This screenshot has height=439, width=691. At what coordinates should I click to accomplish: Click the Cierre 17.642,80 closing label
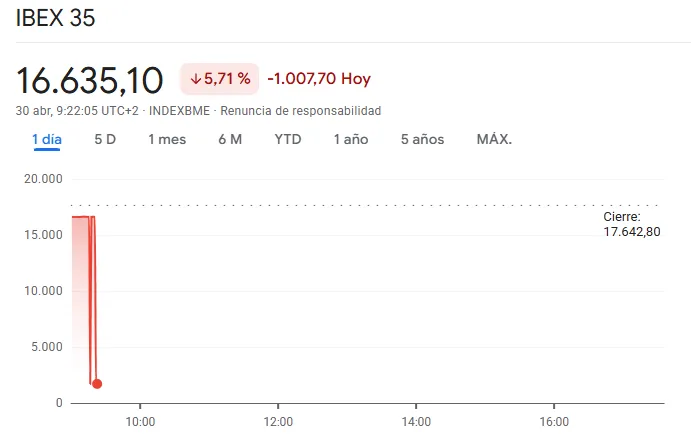point(631,224)
